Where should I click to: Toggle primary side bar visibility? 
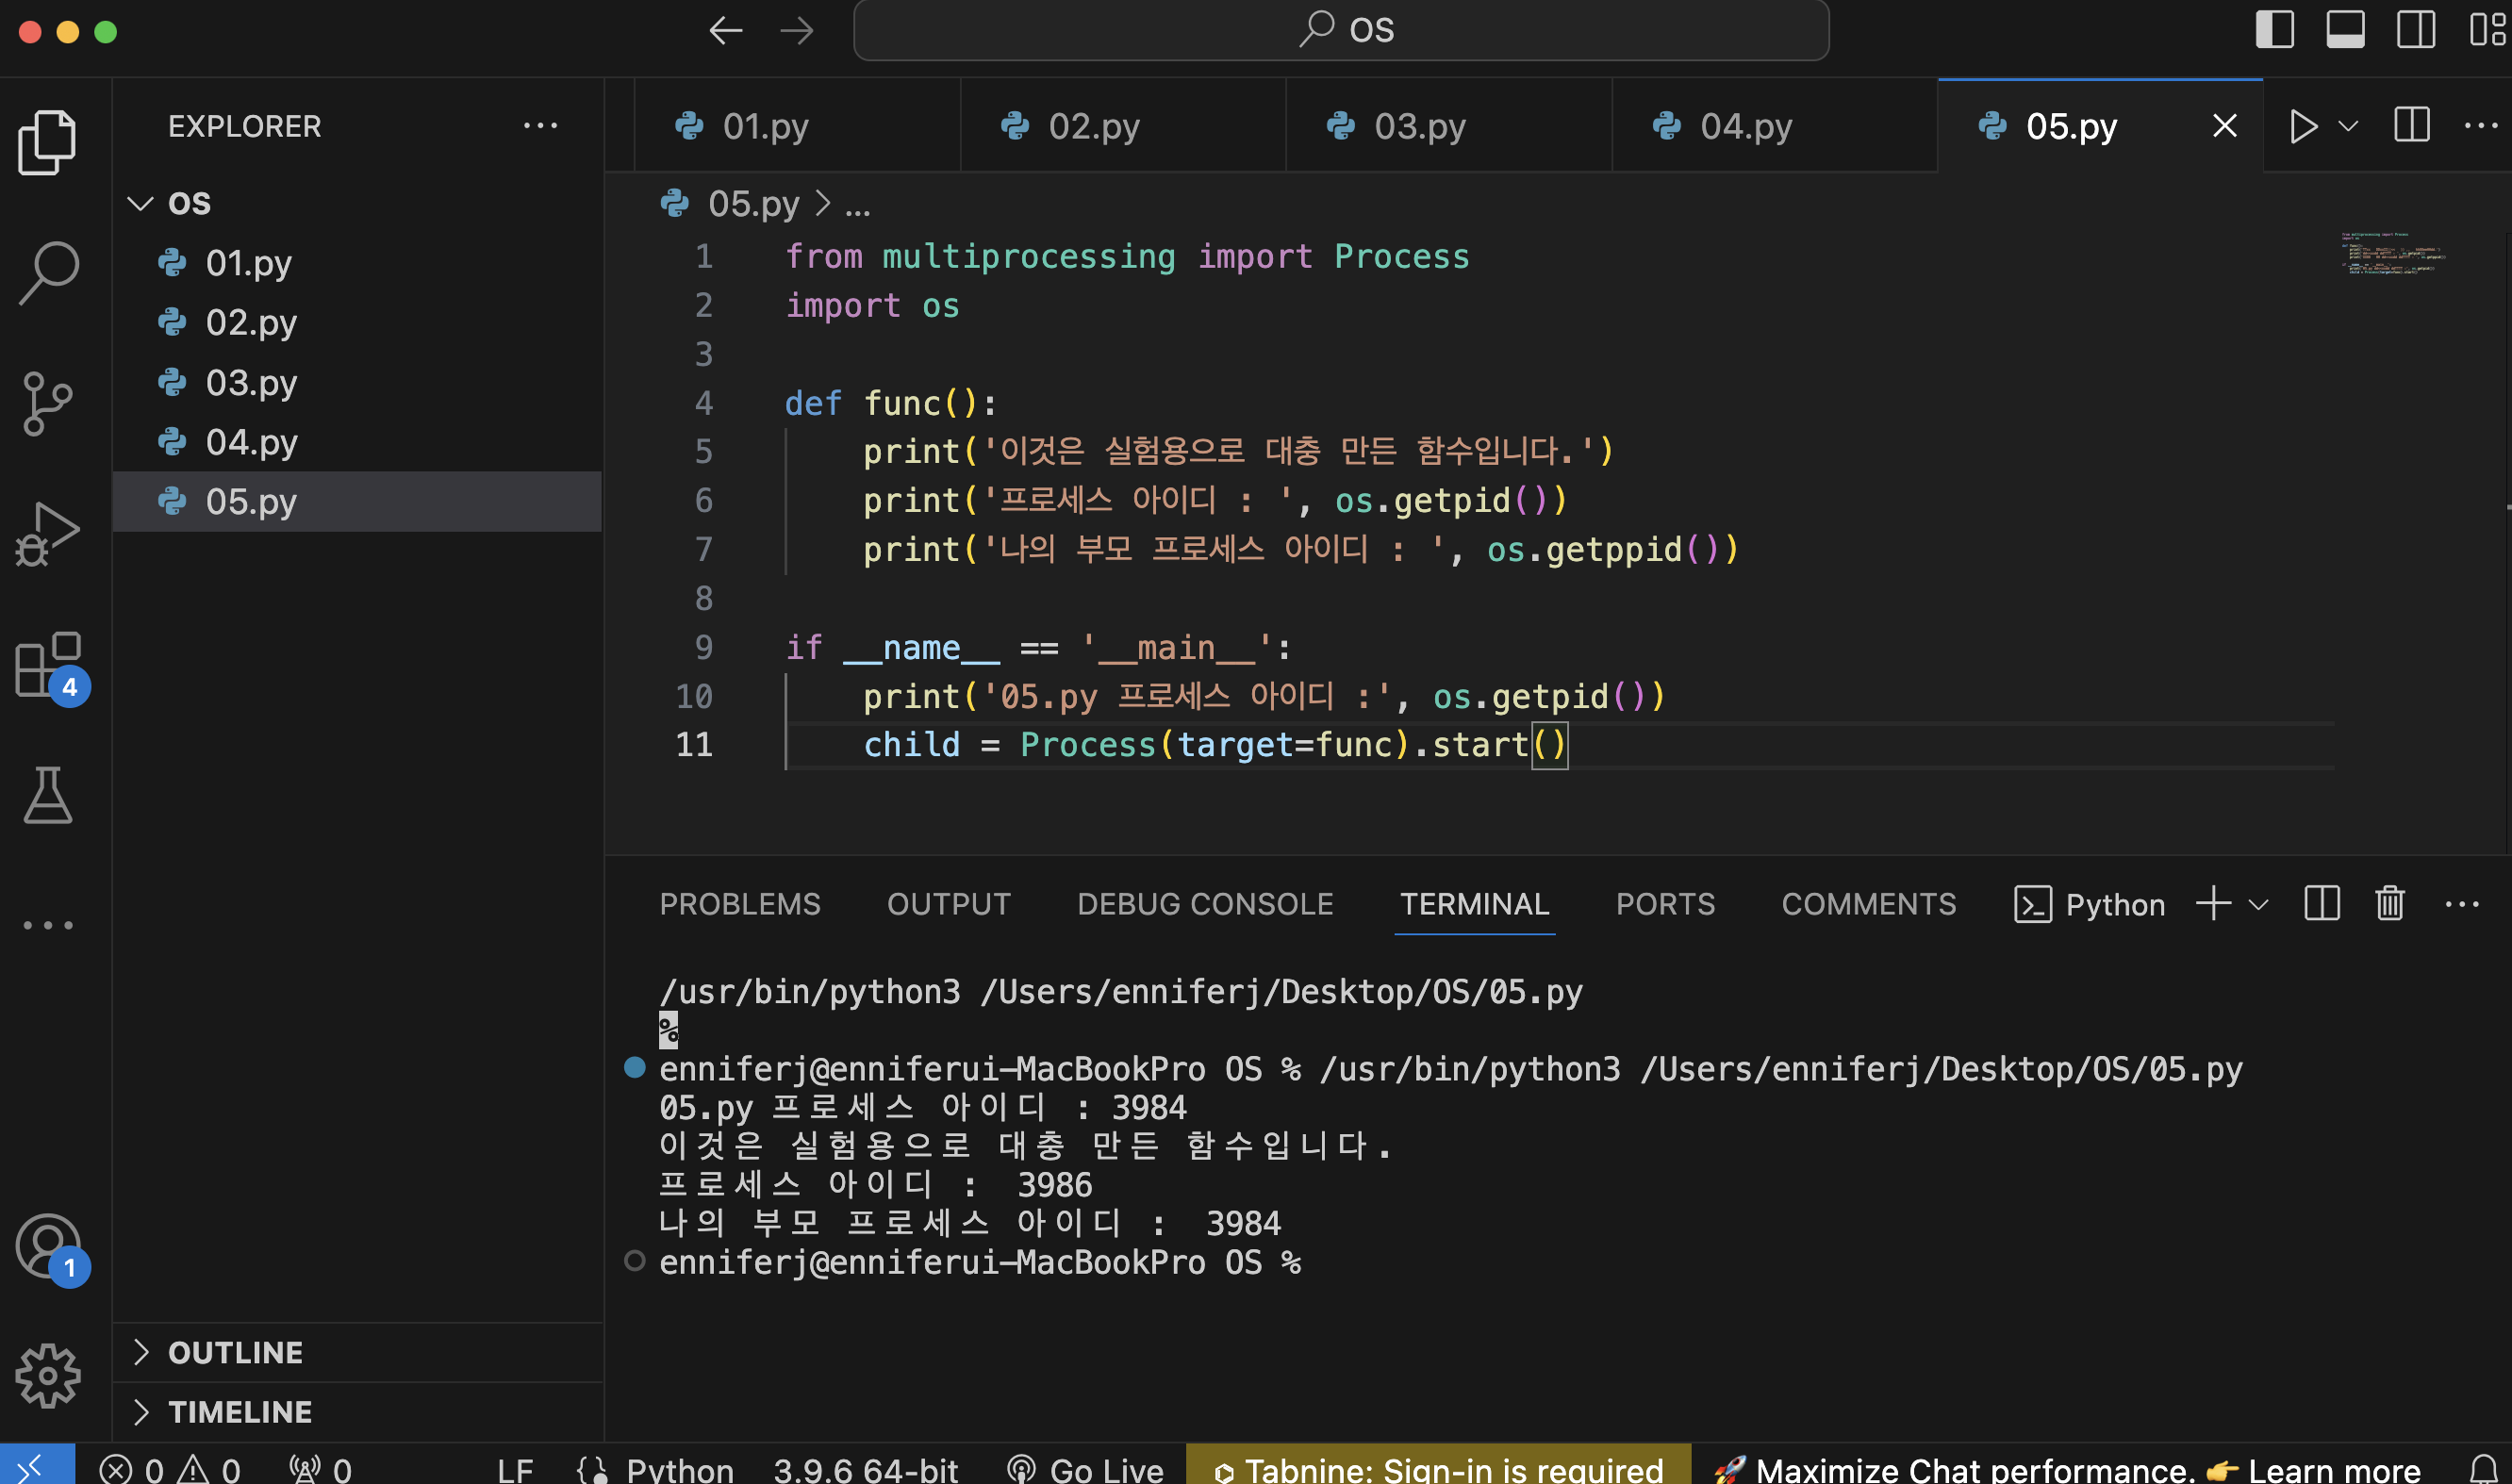pos(2274,29)
